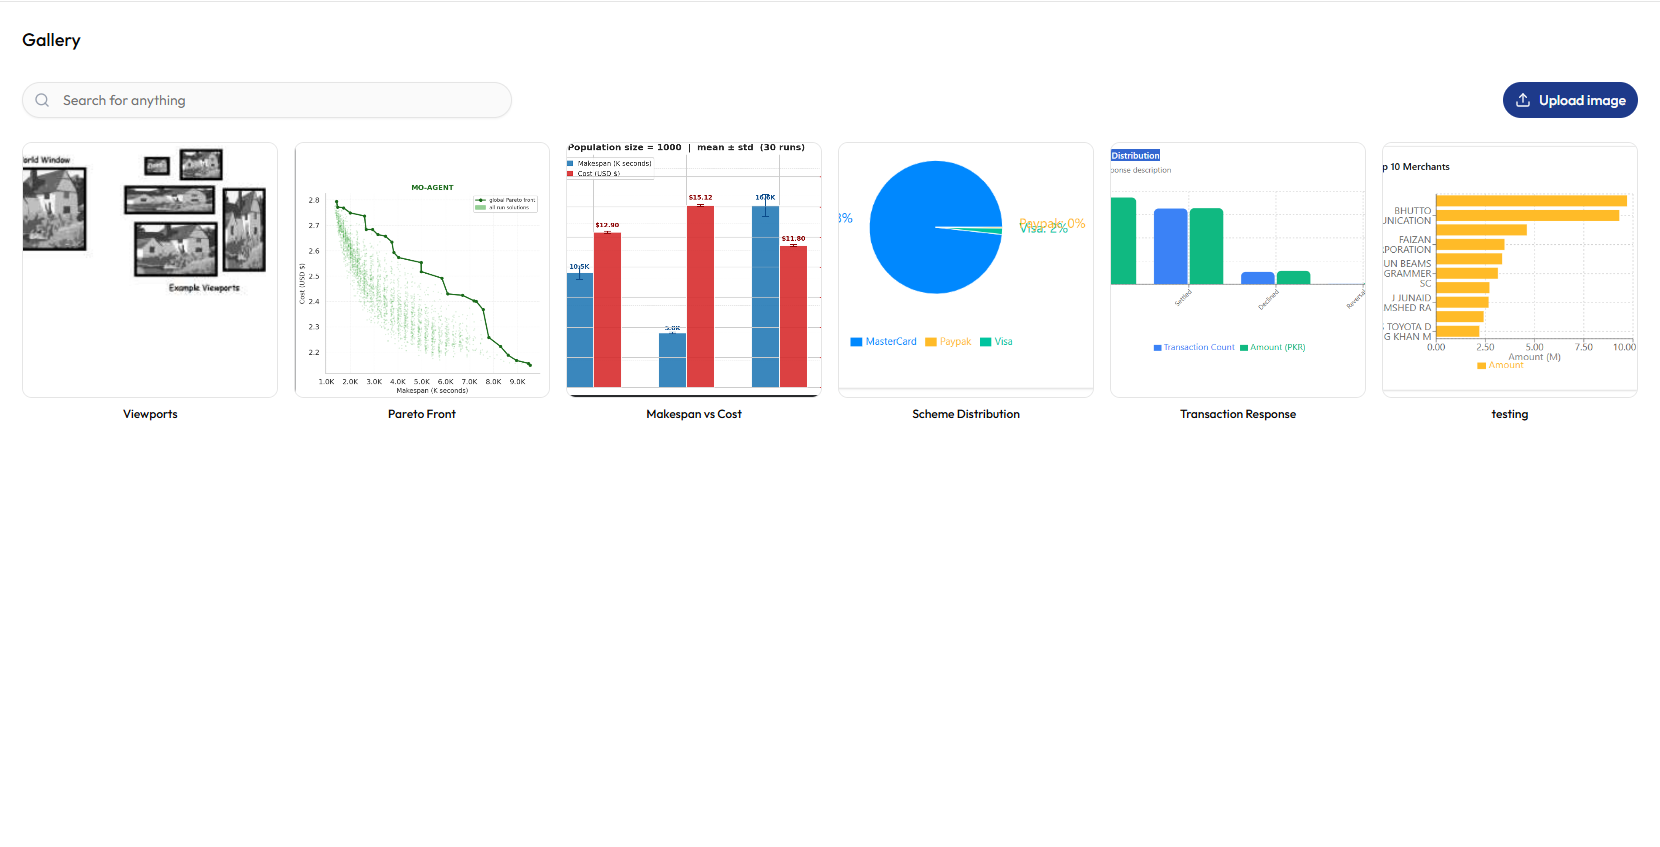Click the Gallery heading
The width and height of the screenshot is (1660, 847).
(x=51, y=40)
